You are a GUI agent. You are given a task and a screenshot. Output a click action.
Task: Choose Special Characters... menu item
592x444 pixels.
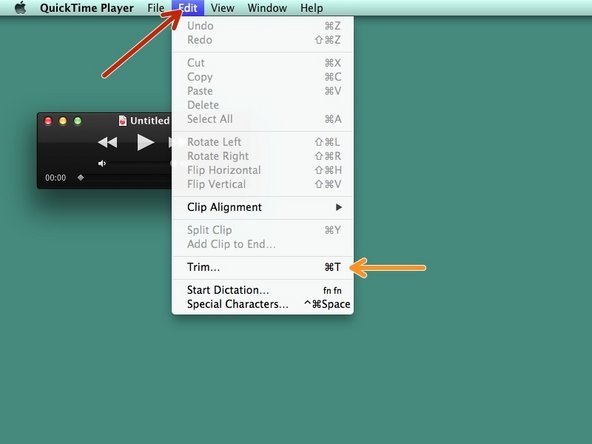(263, 304)
